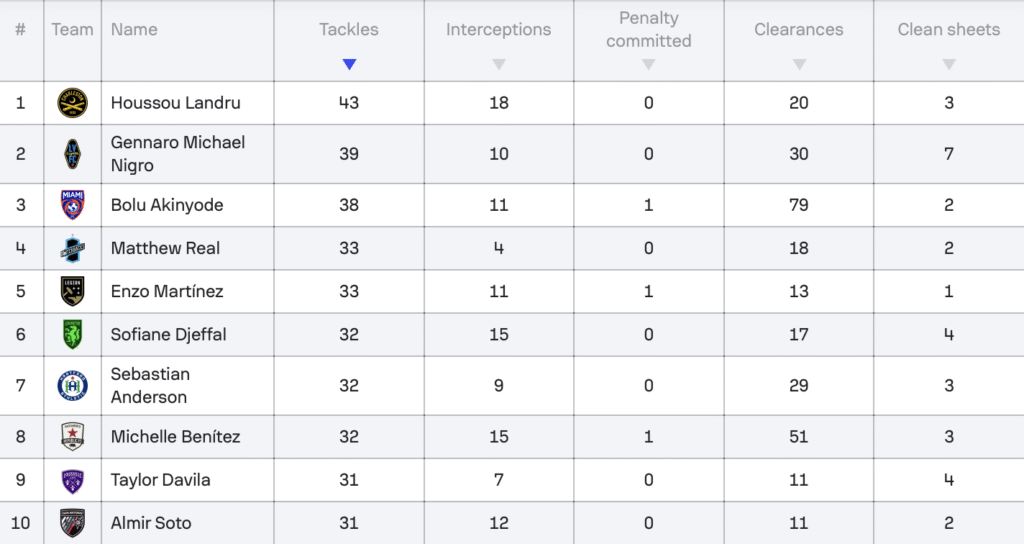Viewport: 1024px width, 544px height.
Task: Open the purple crest next to Taylor Davila
Action: [72, 480]
